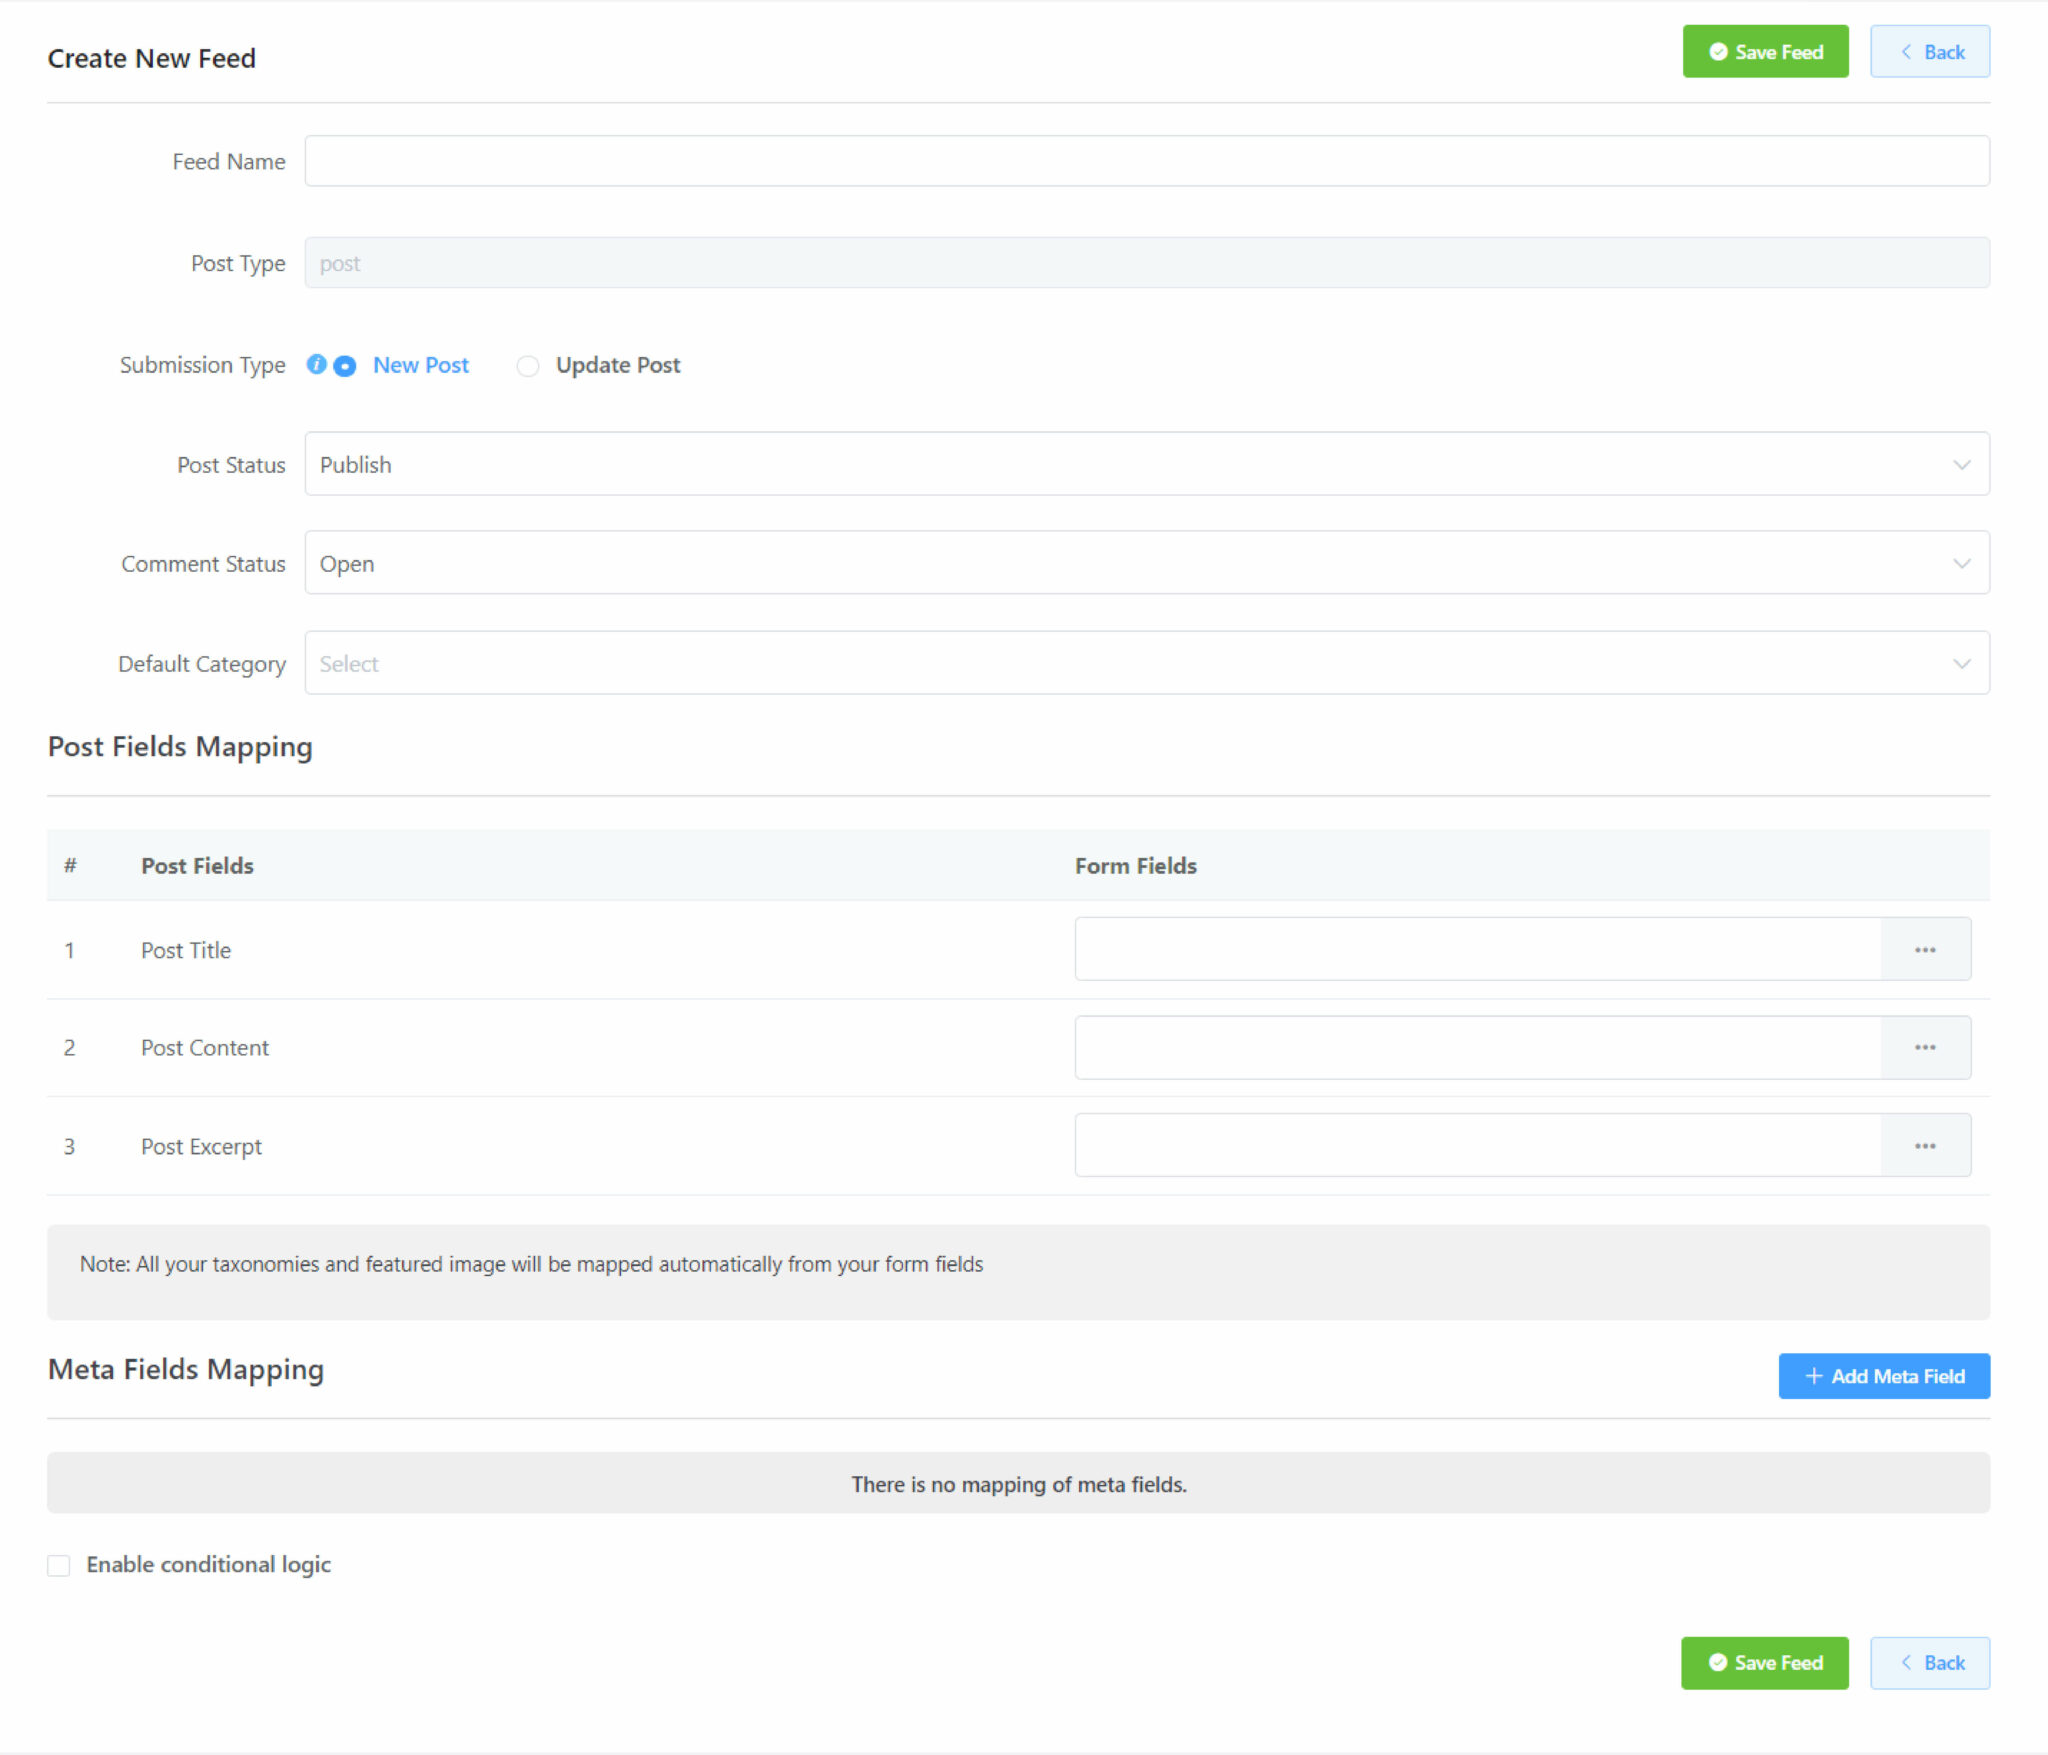Click the Submission Type info icon

[x=316, y=365]
